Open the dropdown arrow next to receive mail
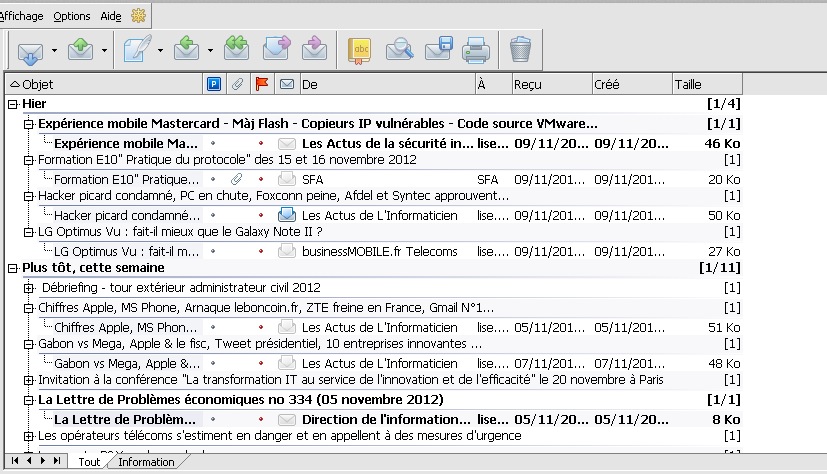This screenshot has height=474, width=827. (x=54, y=50)
